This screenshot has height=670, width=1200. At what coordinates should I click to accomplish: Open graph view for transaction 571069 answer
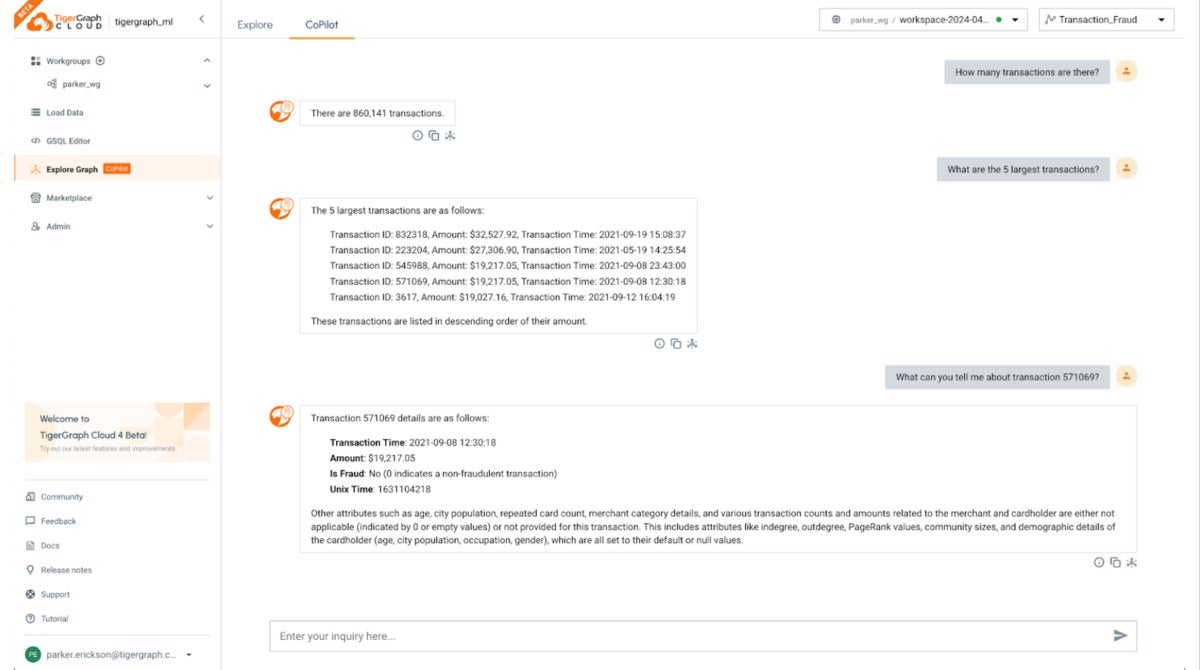coord(1131,562)
